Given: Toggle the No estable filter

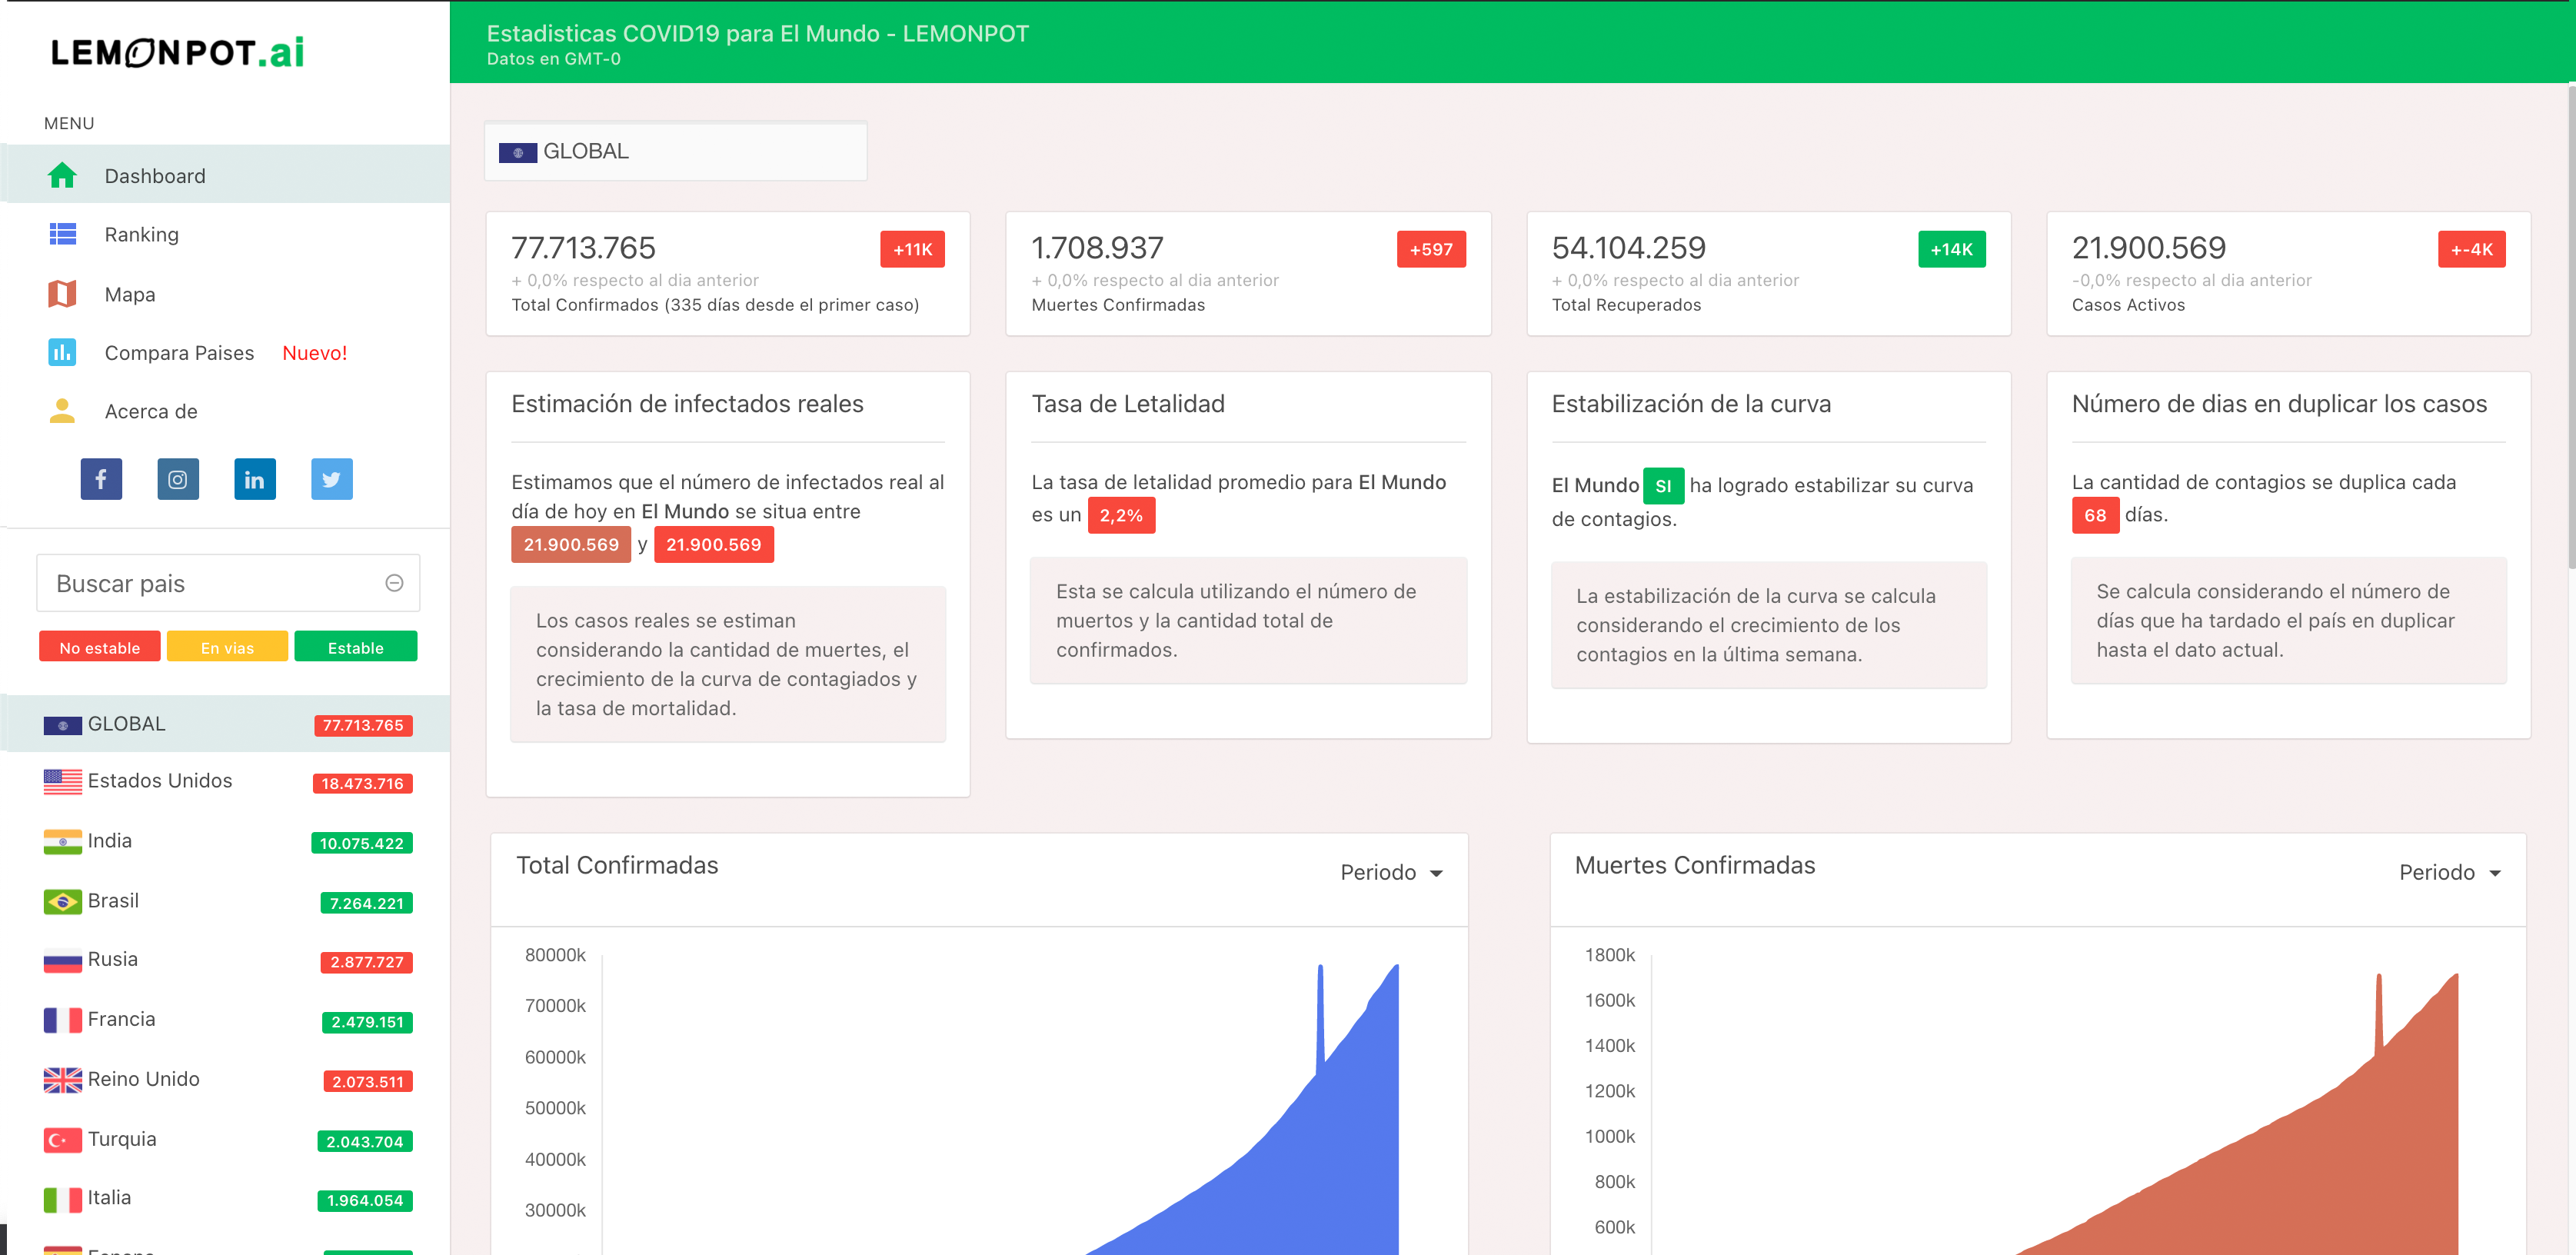Looking at the screenshot, I should click(99, 647).
